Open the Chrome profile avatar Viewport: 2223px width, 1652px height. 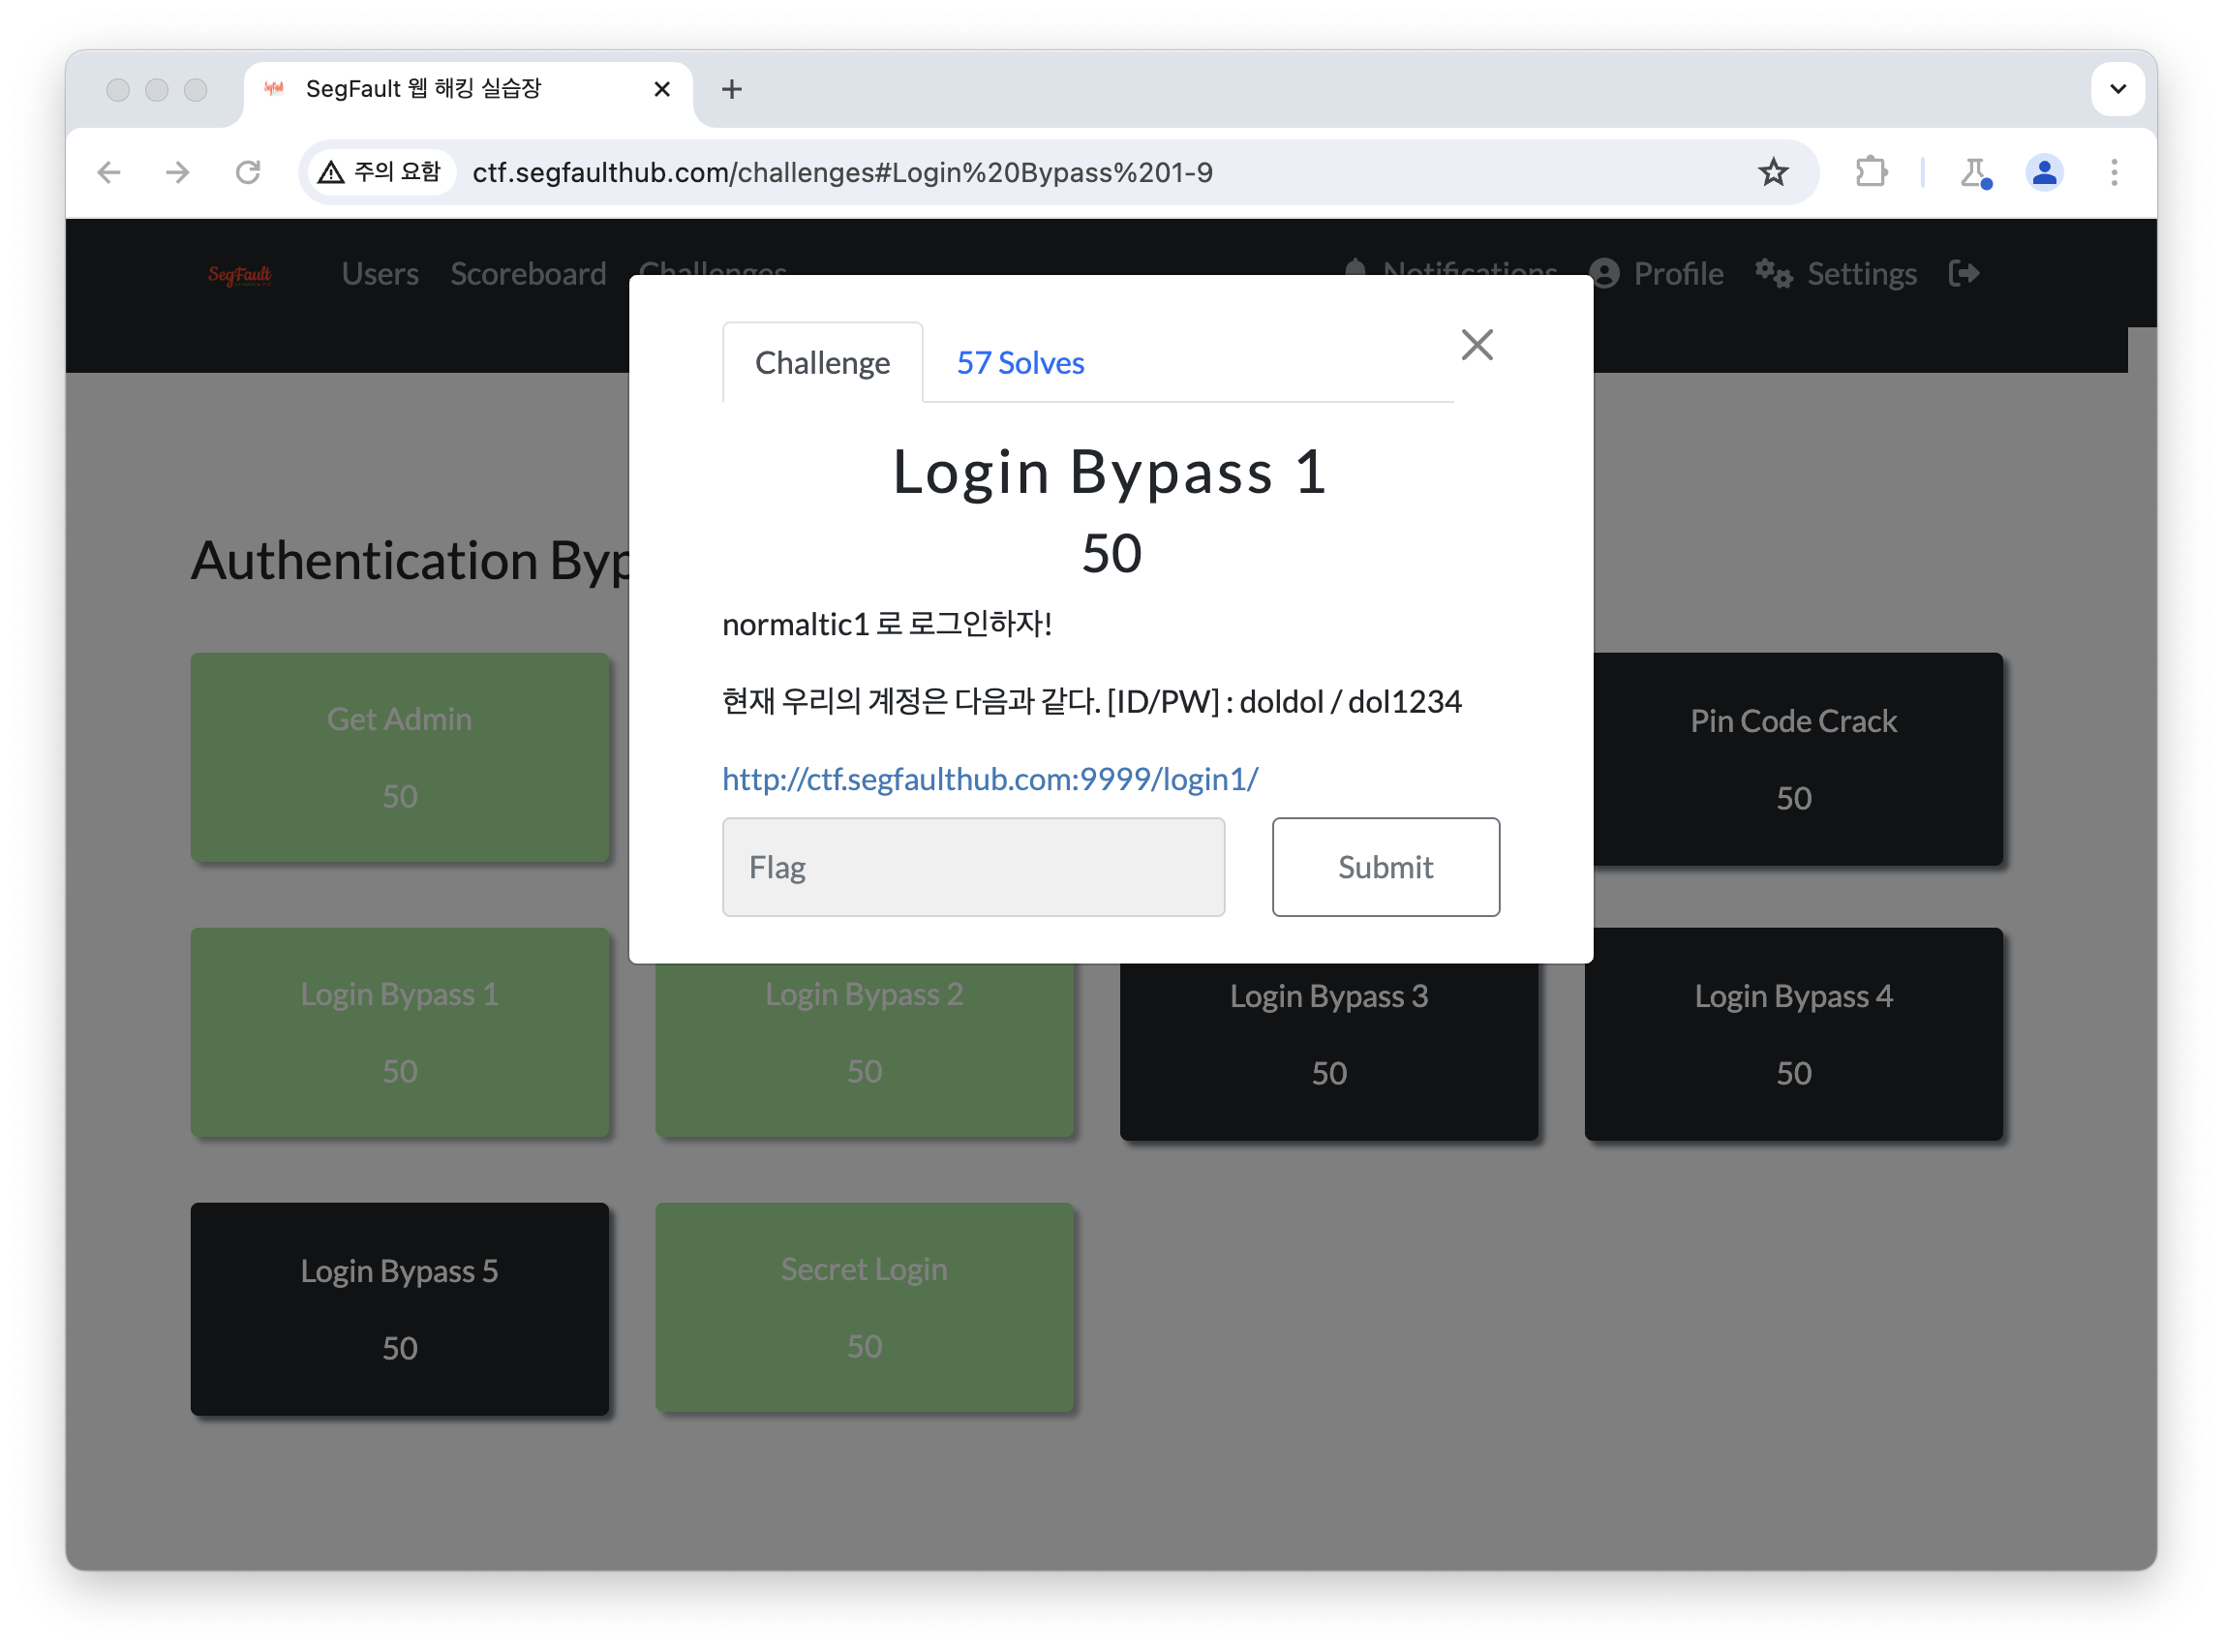coord(2044,172)
